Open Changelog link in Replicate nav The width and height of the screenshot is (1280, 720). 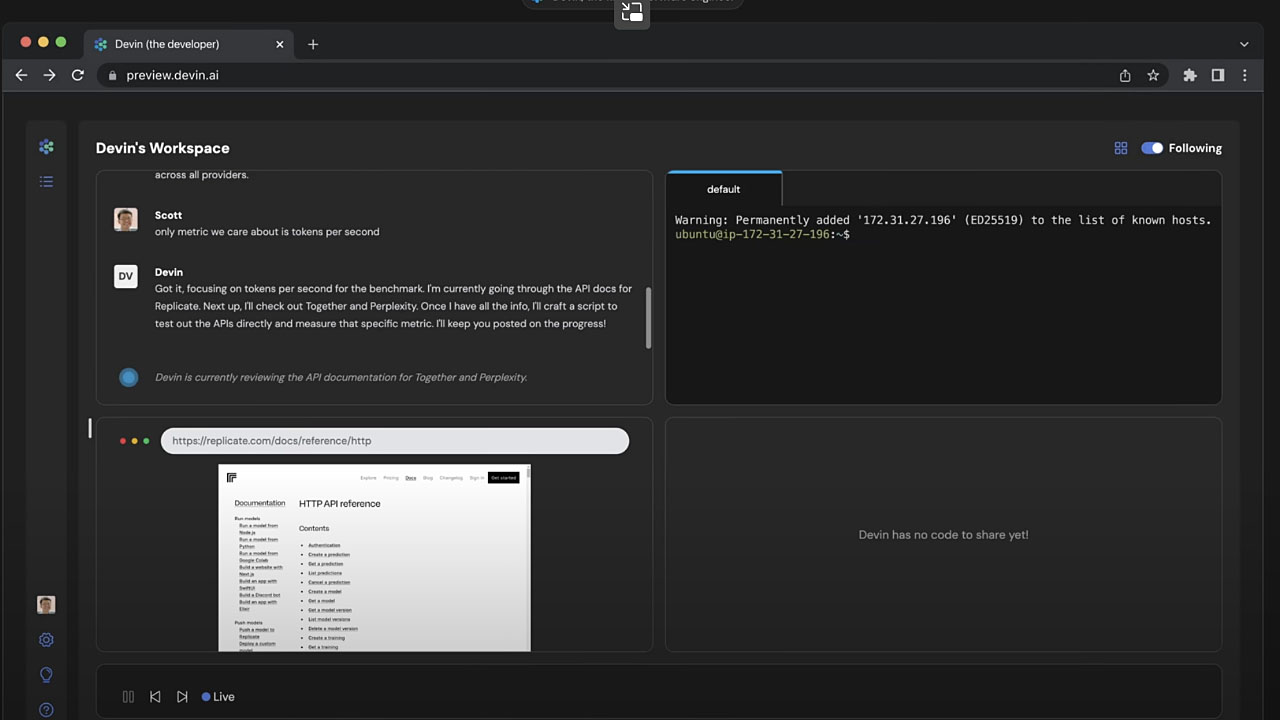point(451,478)
